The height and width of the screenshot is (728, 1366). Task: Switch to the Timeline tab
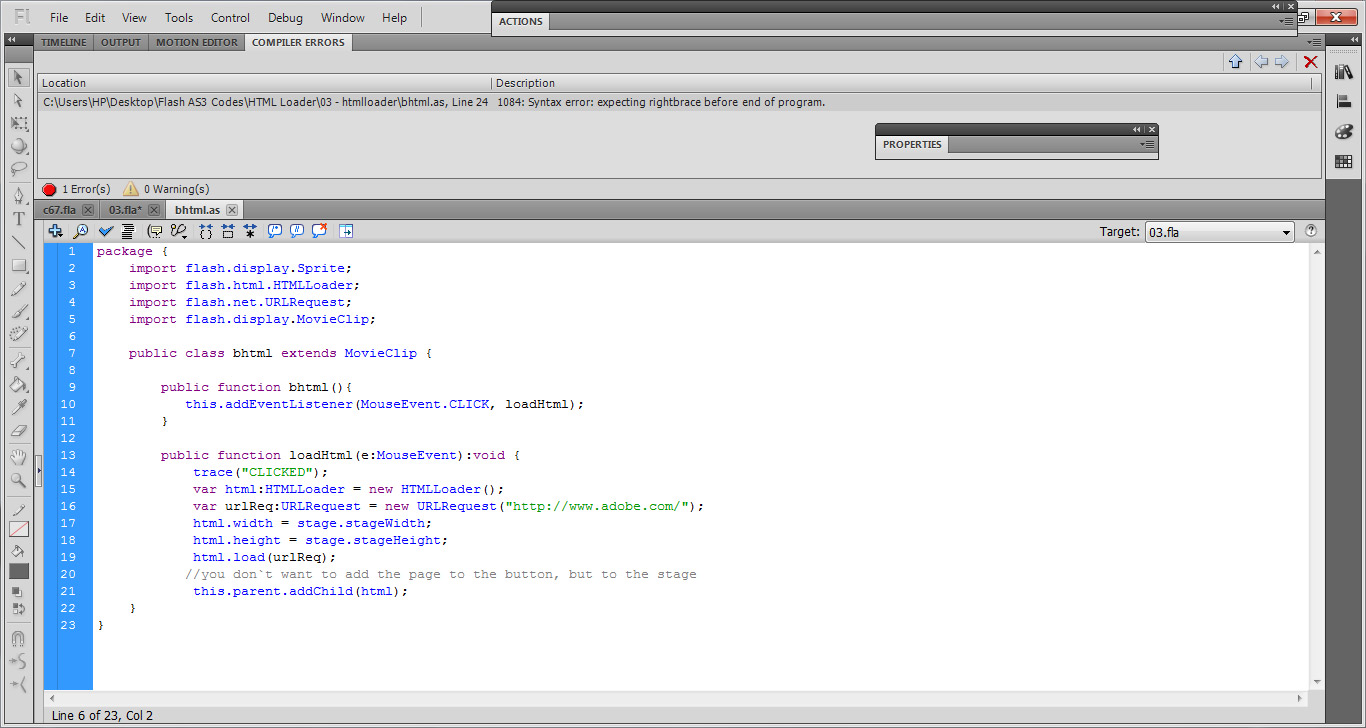(64, 42)
